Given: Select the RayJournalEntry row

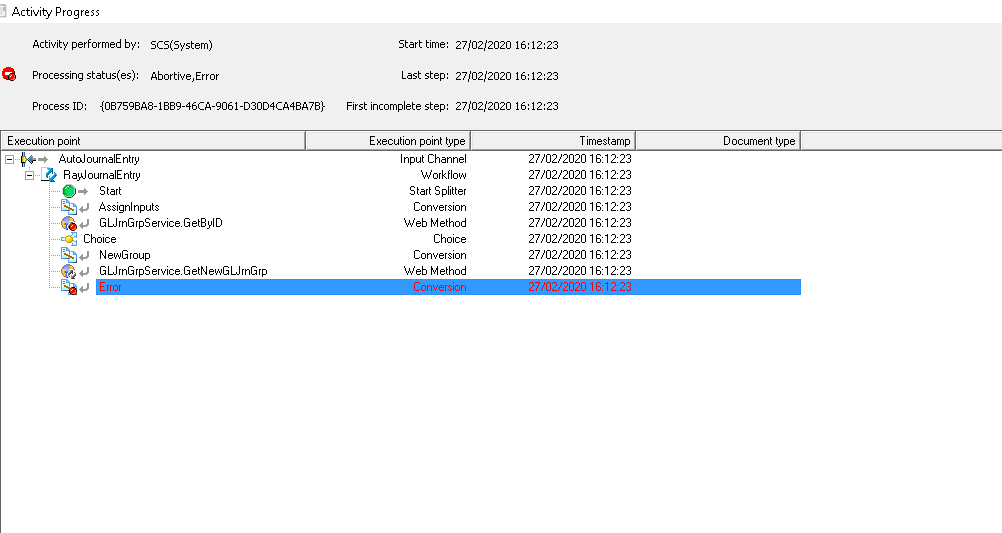Looking at the screenshot, I should coord(102,175).
